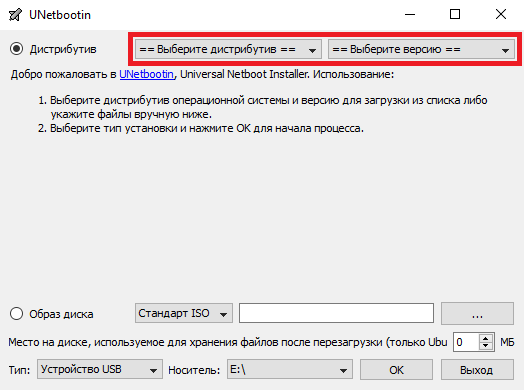Open the Носитель E:\ drive dropdown

point(290,369)
